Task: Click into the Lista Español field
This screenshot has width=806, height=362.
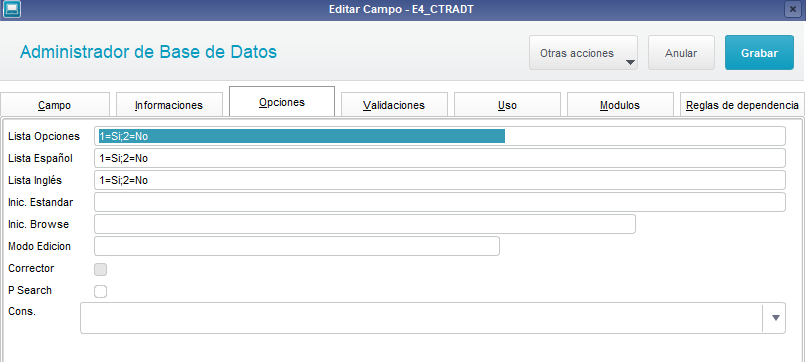Action: (440, 158)
